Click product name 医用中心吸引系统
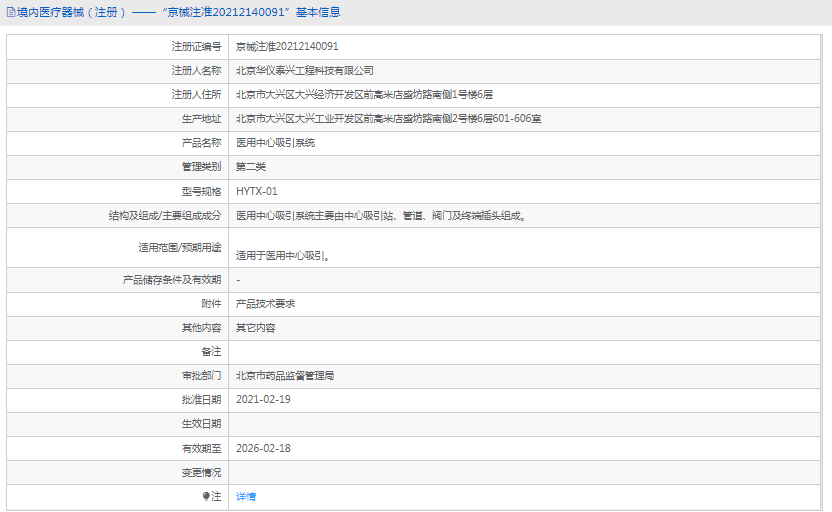832x512 pixels. click(x=275, y=143)
